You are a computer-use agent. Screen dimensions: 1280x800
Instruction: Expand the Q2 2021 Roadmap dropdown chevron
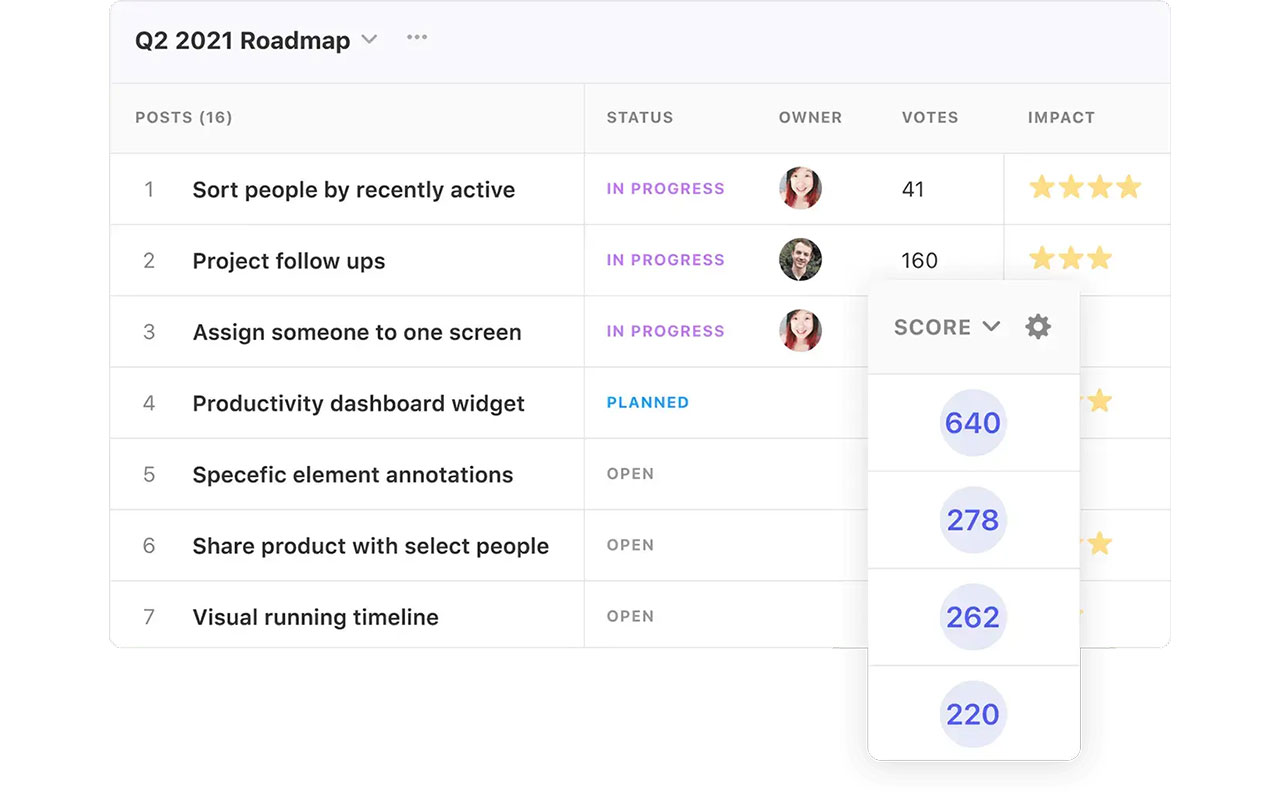[369, 40]
